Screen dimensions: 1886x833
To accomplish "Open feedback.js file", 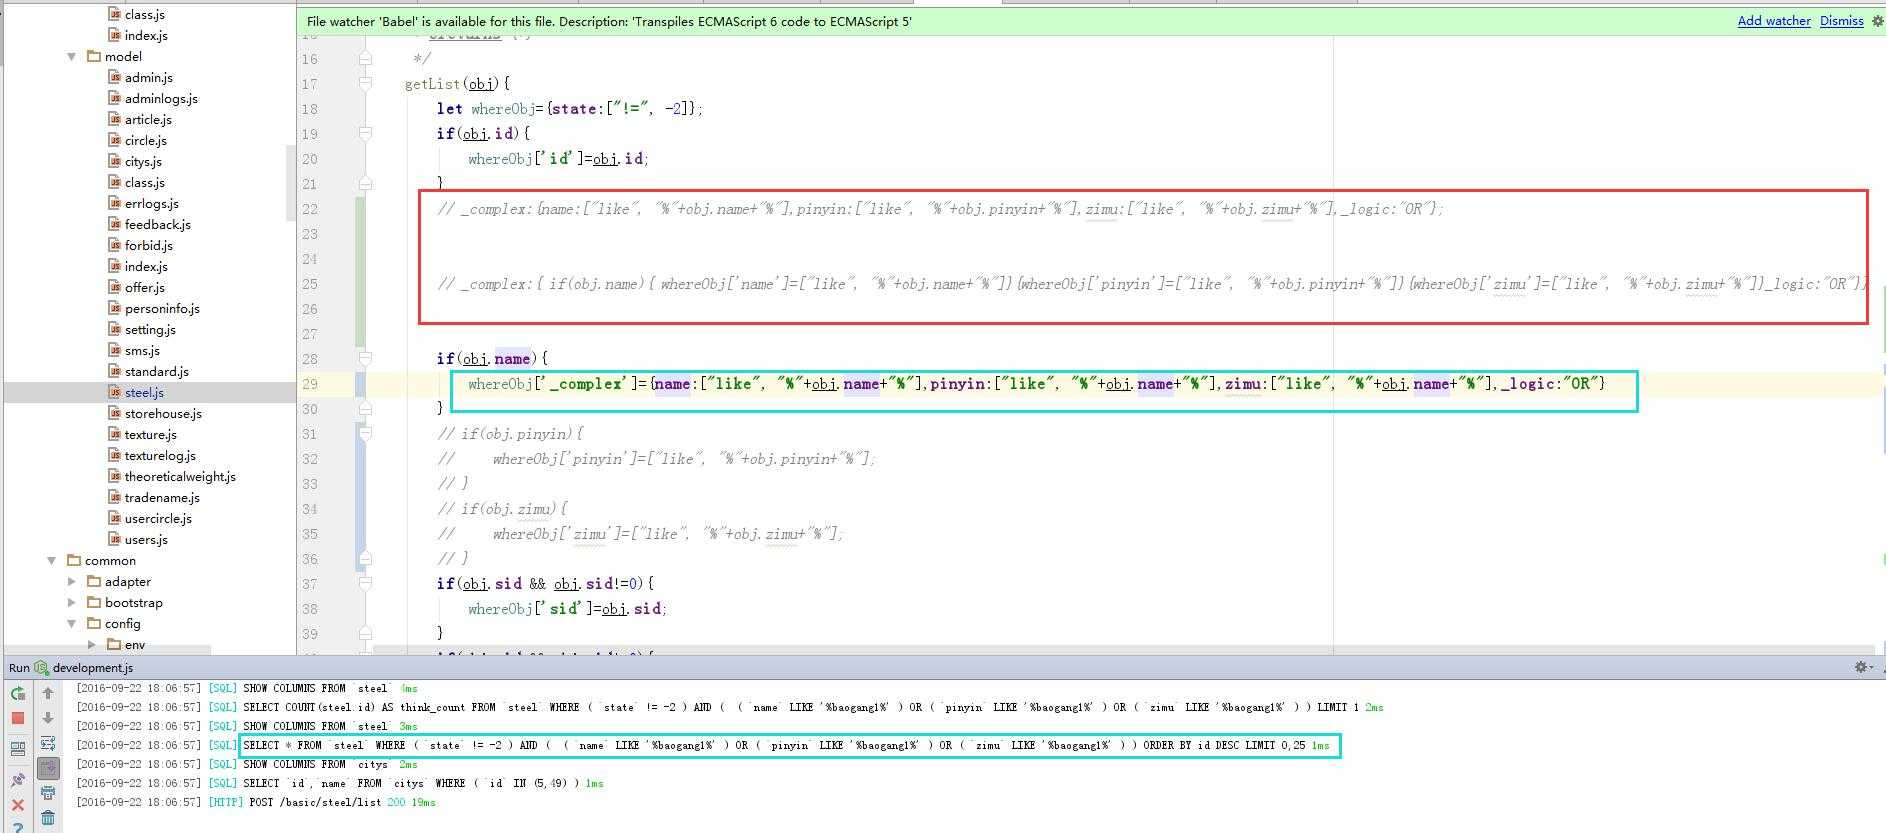I will (157, 225).
